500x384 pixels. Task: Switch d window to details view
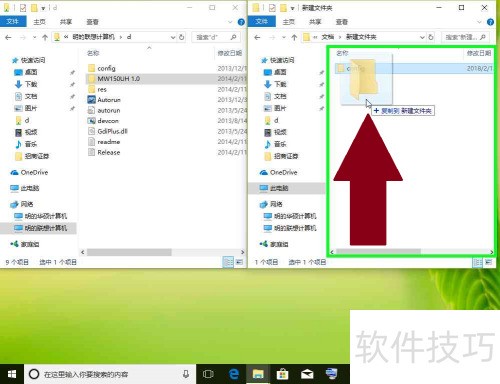tap(228, 262)
